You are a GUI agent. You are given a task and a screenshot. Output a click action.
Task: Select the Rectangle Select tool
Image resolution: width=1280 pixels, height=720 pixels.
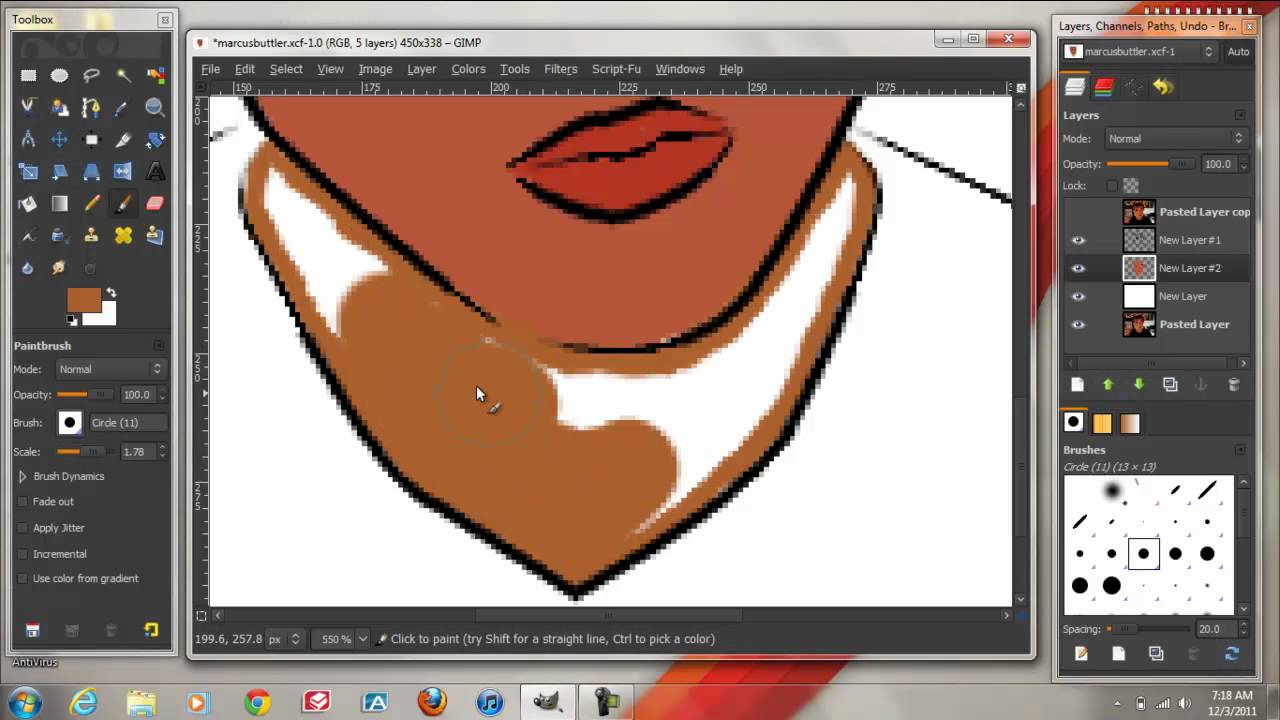[x=28, y=75]
